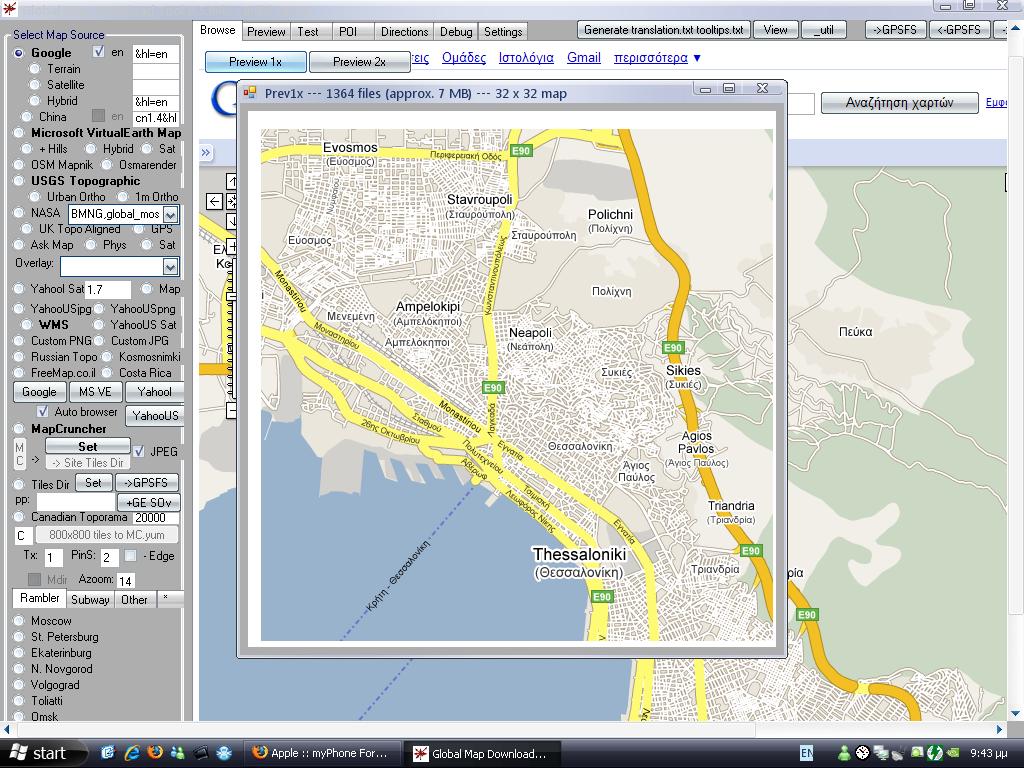The width and height of the screenshot is (1024, 768).
Task: Click the +GE SOv button
Action: pos(149,503)
